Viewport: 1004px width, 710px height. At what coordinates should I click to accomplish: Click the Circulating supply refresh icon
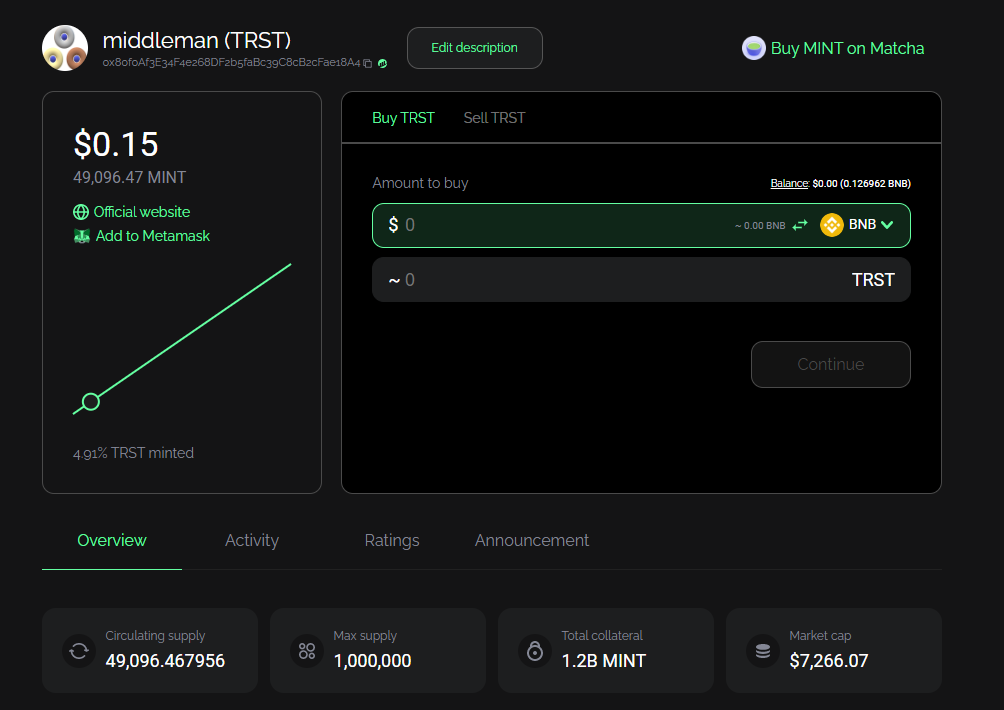79,651
